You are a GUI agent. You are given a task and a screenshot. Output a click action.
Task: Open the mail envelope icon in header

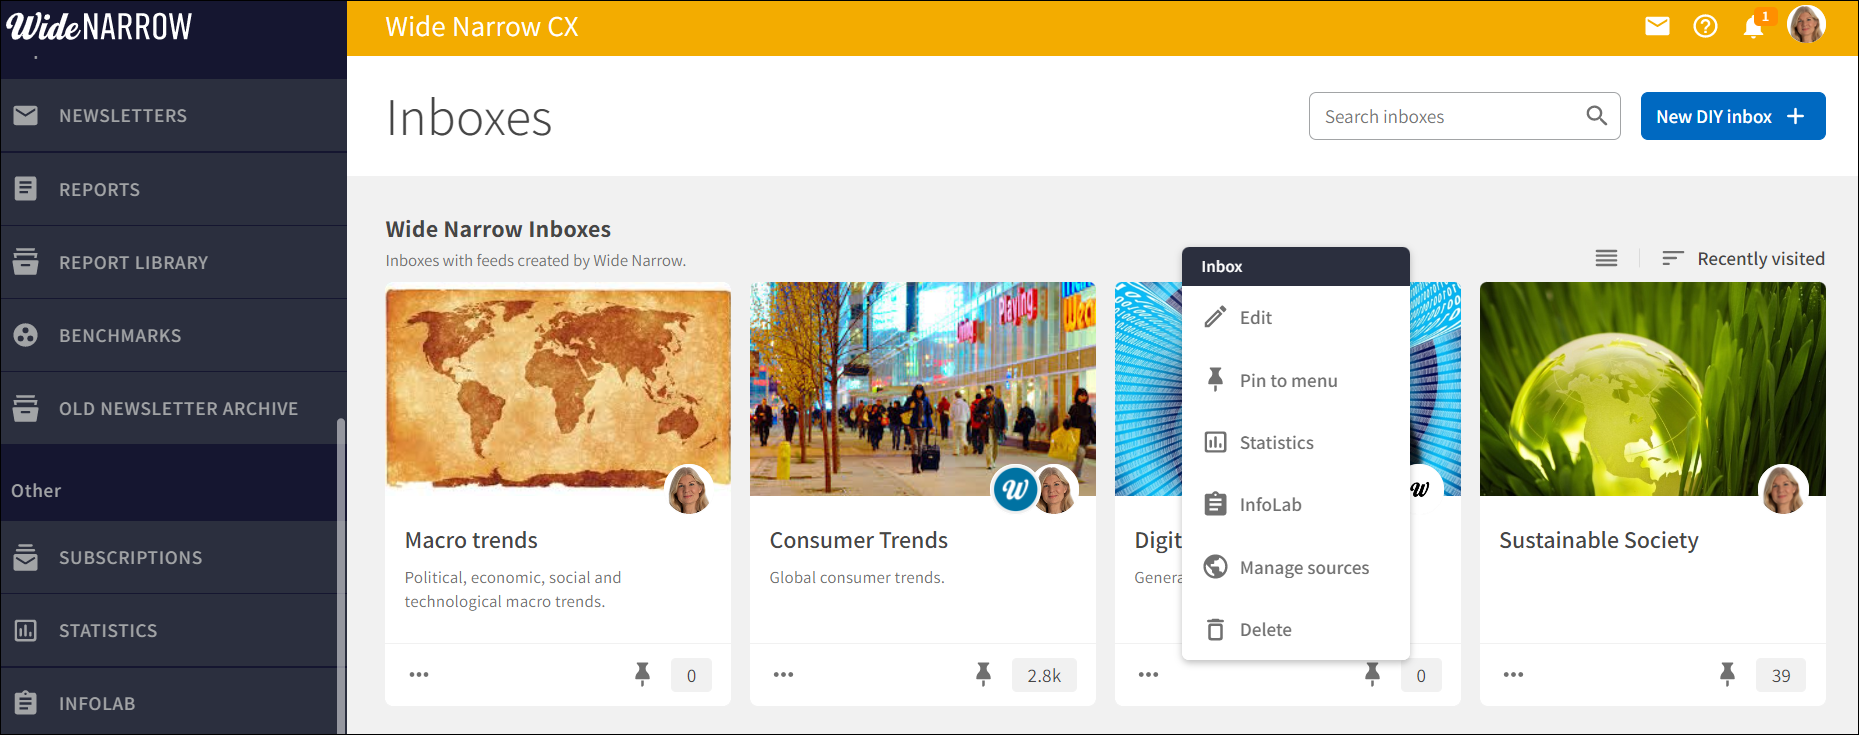pos(1657,27)
